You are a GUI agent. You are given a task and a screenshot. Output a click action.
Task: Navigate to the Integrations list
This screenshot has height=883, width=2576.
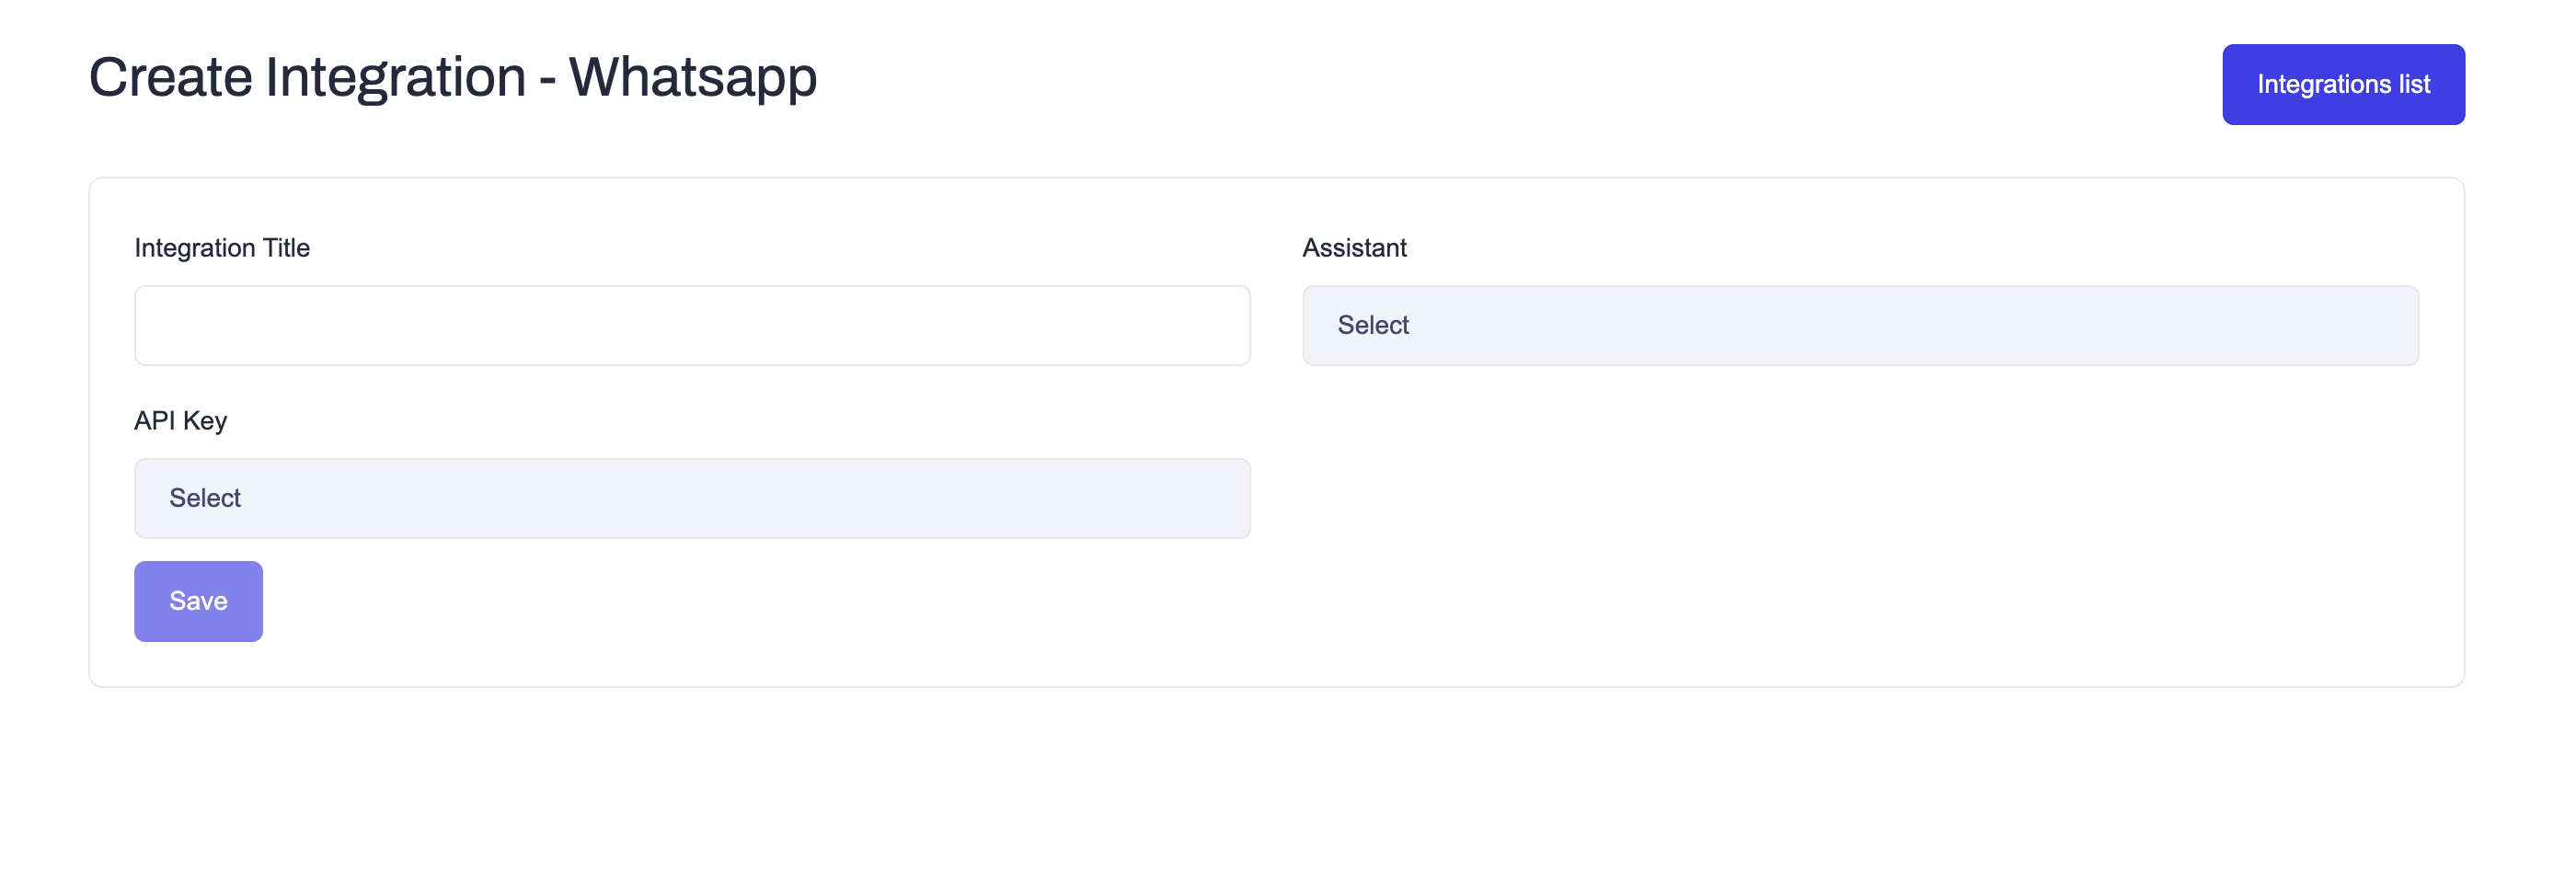coord(2344,84)
